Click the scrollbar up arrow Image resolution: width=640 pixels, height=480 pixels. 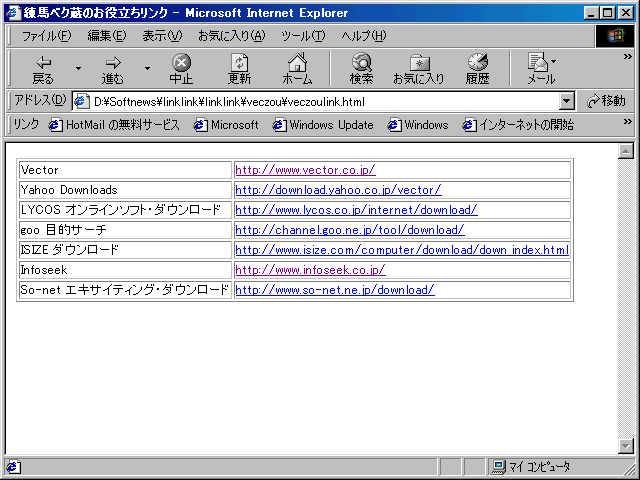626,151
